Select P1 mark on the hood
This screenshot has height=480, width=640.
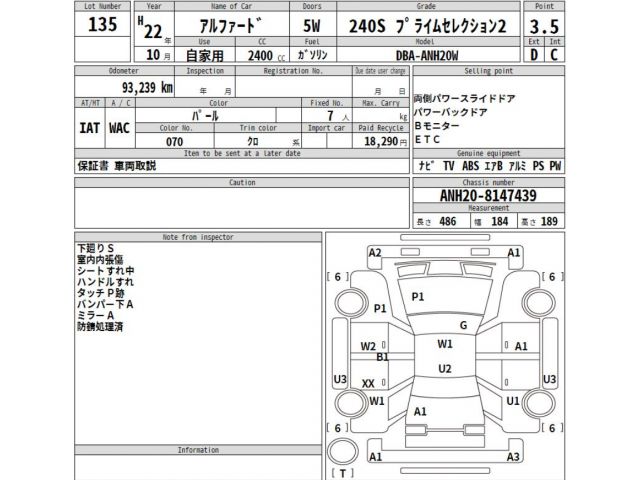[418, 297]
